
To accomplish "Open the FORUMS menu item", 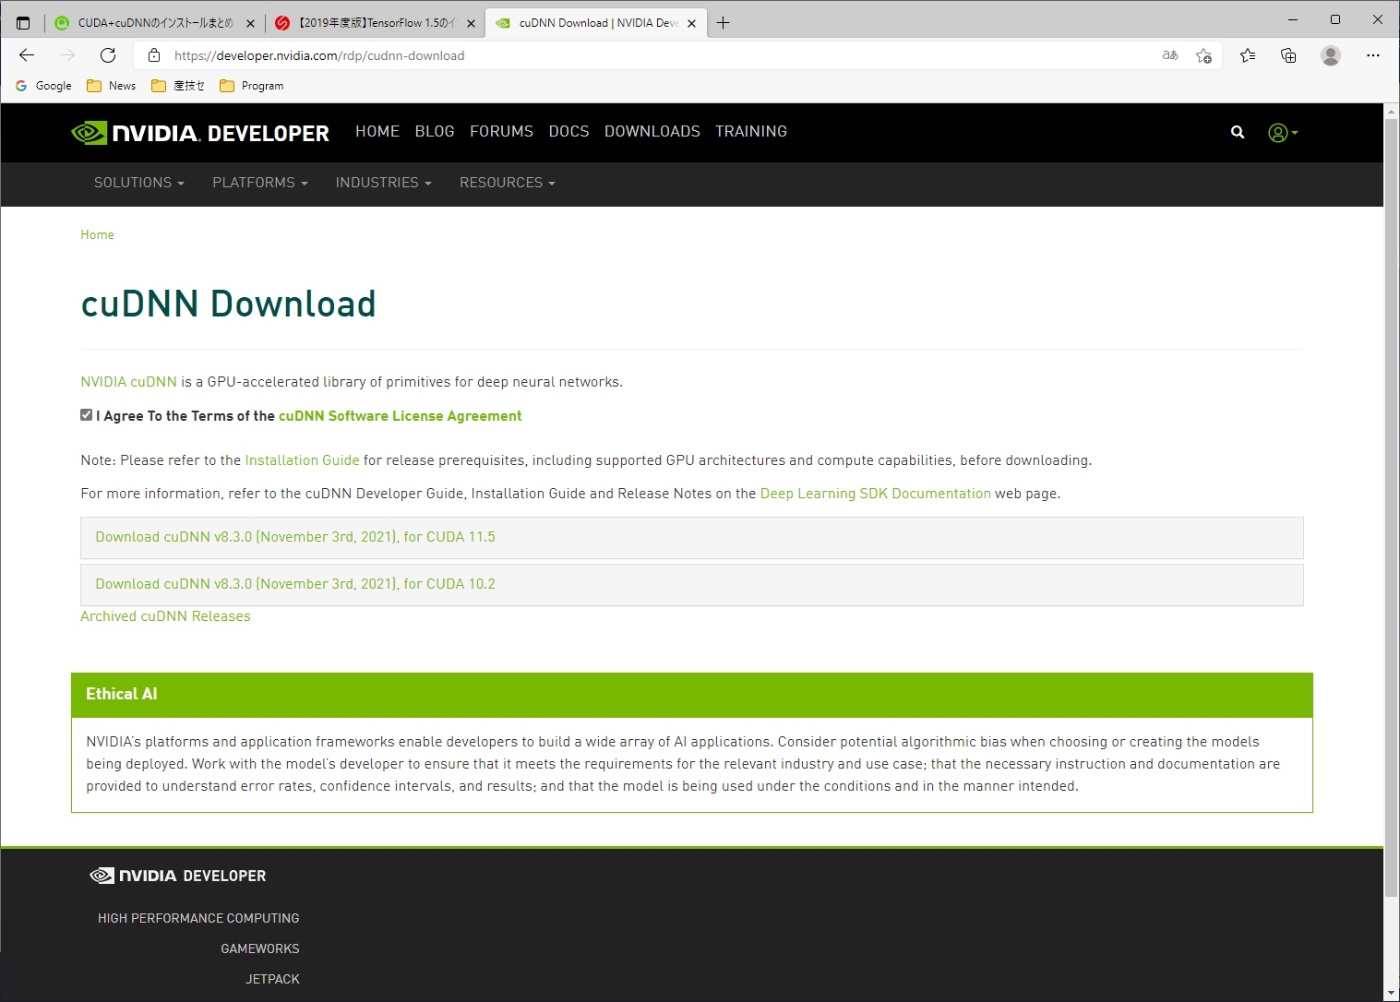I will click(501, 132).
